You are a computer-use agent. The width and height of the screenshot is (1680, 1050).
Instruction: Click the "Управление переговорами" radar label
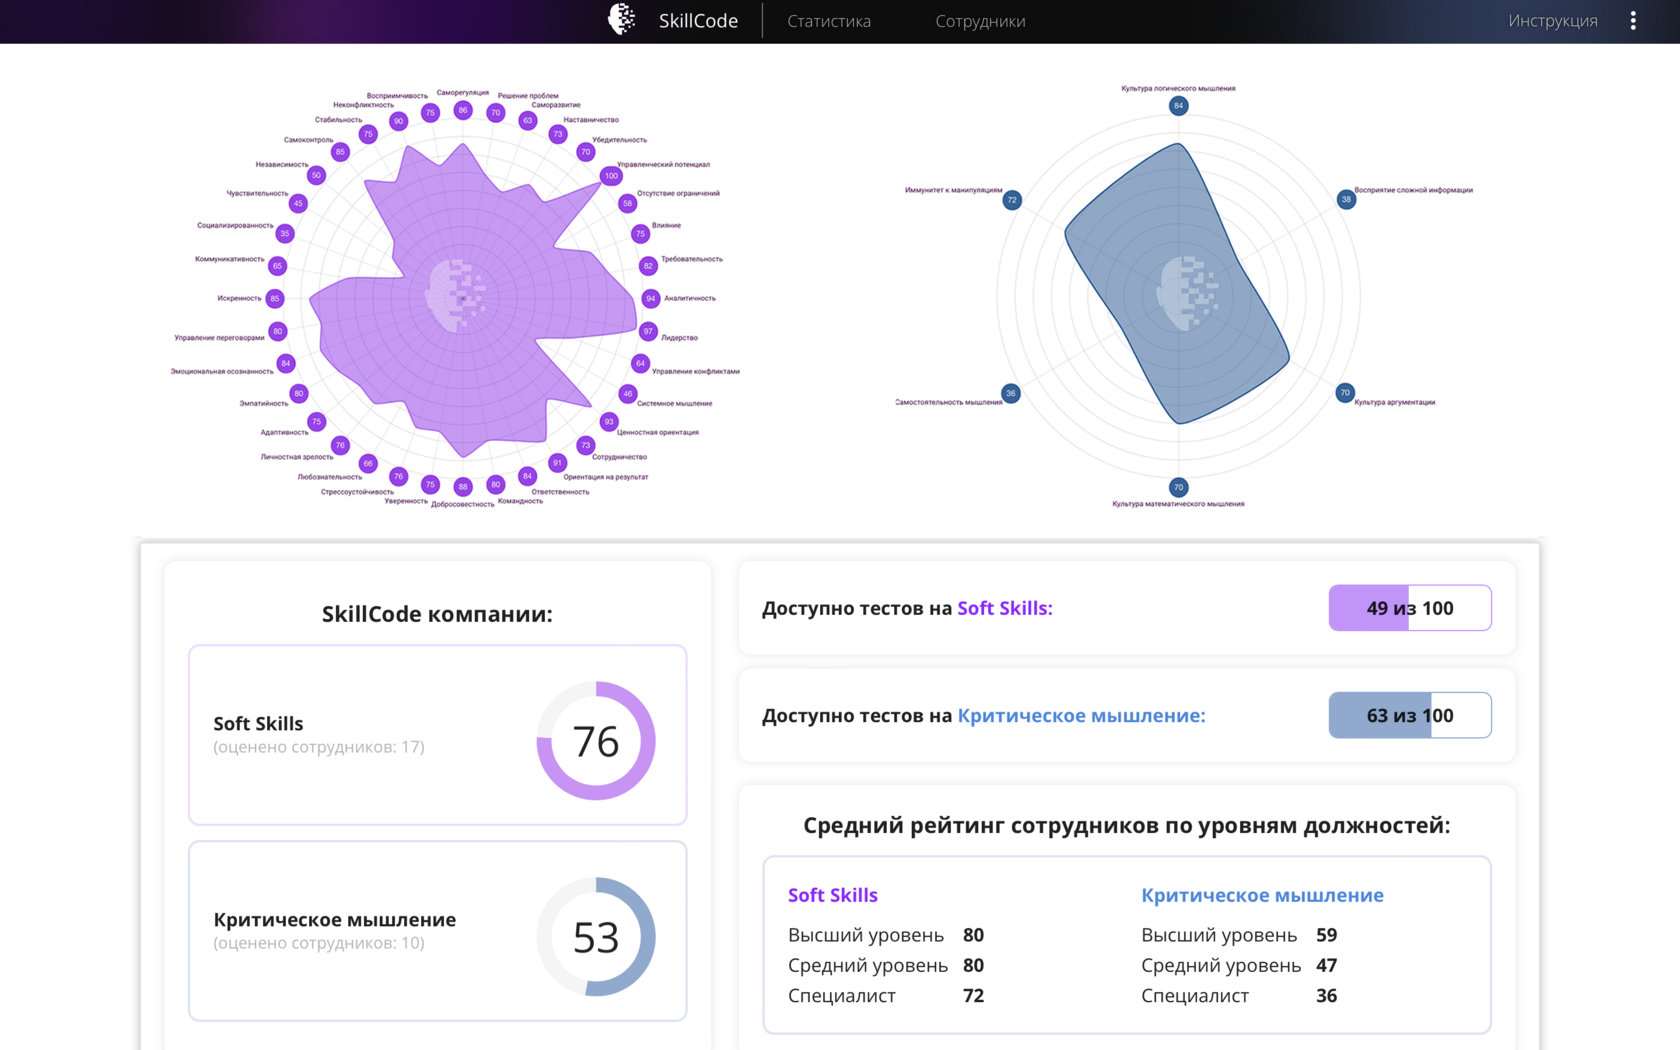220,338
